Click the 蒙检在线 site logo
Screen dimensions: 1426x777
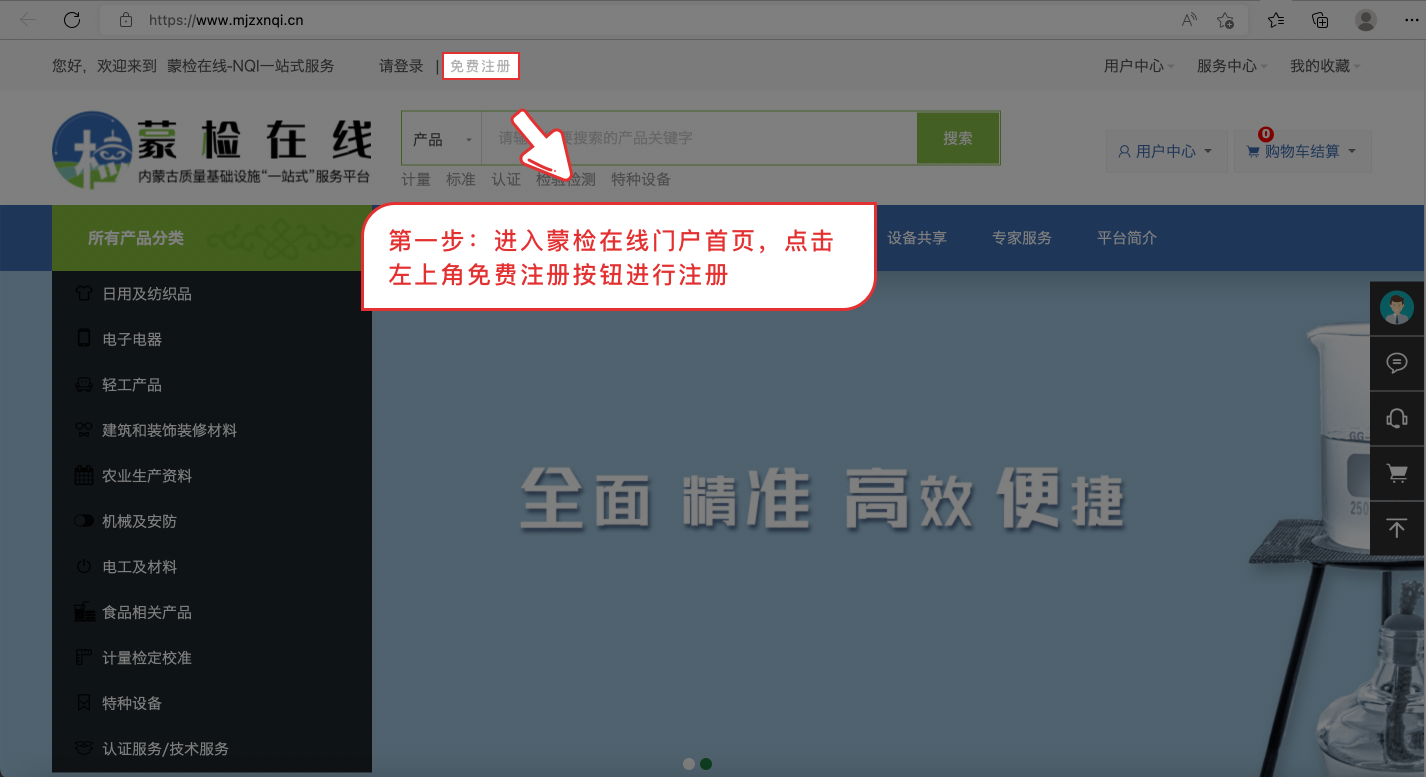tap(212, 150)
